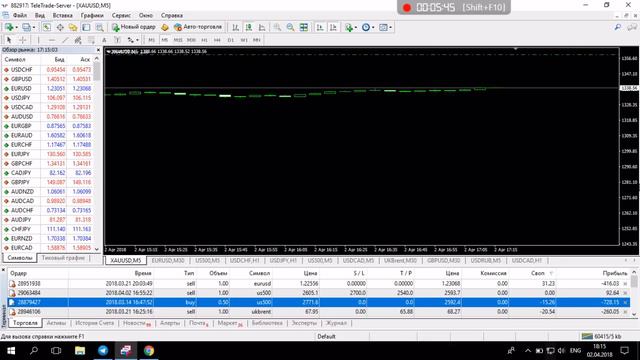Viewport: 640px width, 360px height.
Task: Expand the Templates dropdown arrow
Action: click(391, 27)
